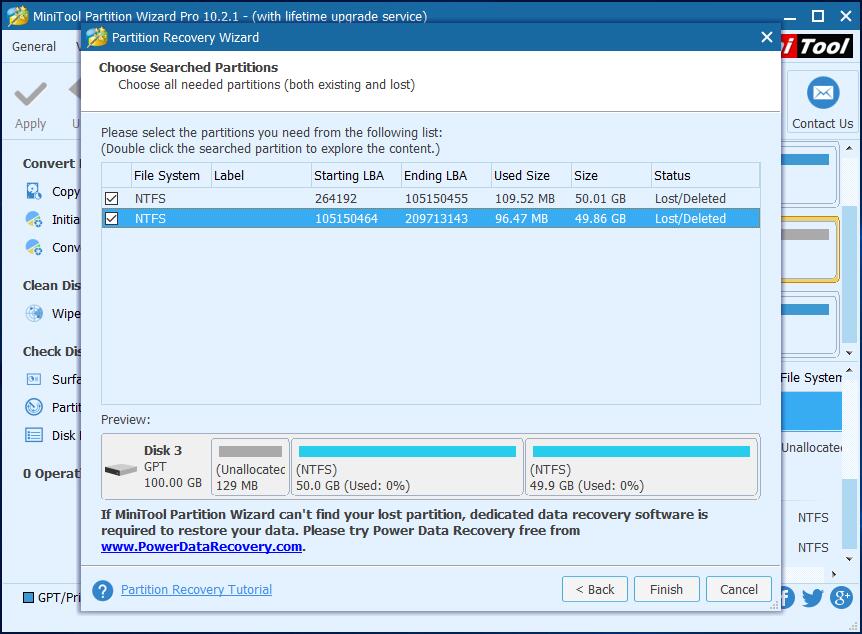
Task: Click the Twitter share icon
Action: click(x=812, y=598)
